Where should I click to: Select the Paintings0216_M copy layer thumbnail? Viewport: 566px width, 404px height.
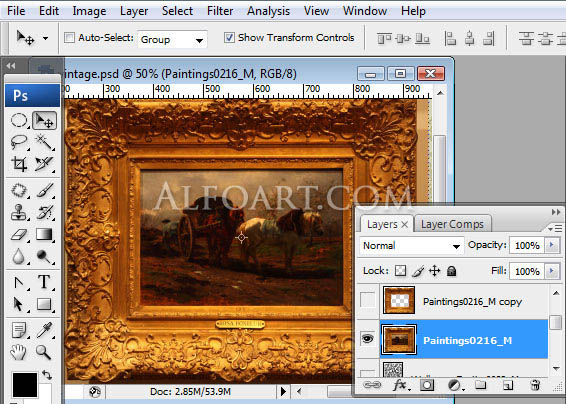tap(399, 300)
